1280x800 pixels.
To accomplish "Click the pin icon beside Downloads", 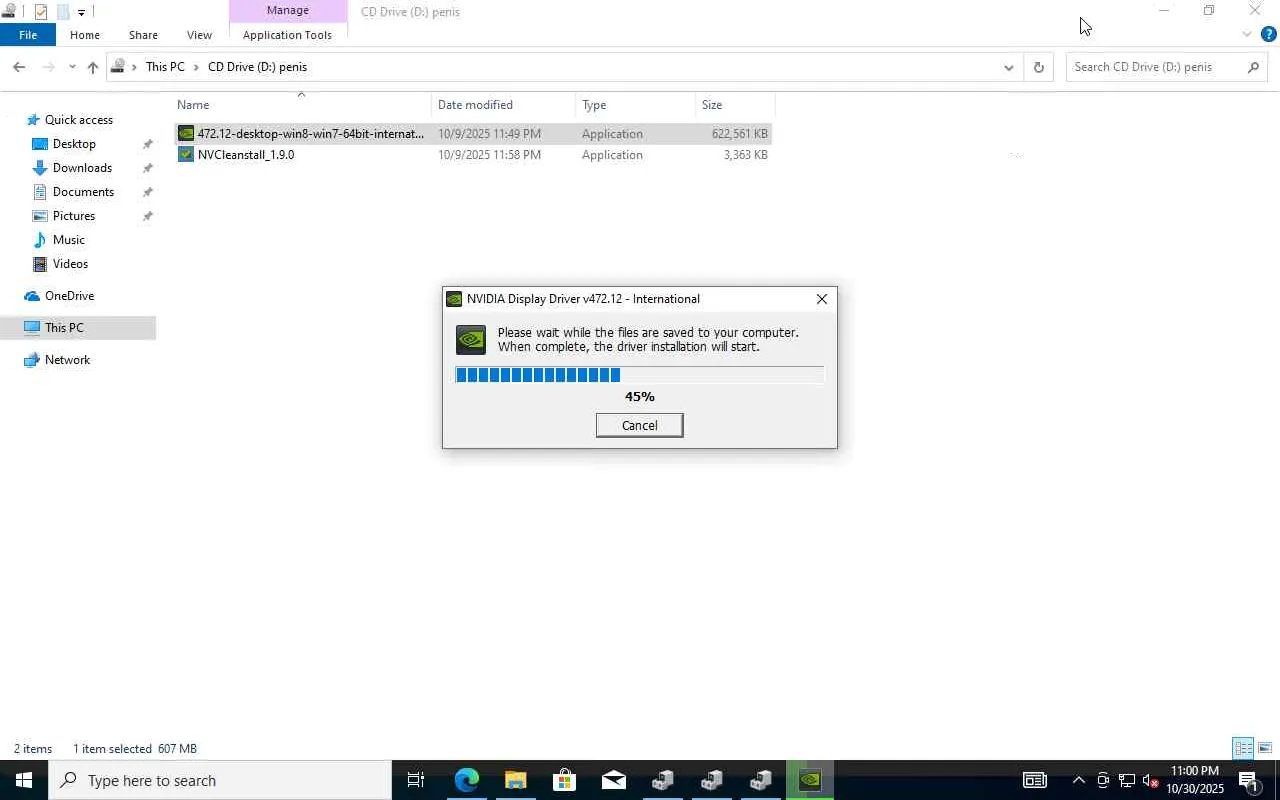I will [148, 168].
